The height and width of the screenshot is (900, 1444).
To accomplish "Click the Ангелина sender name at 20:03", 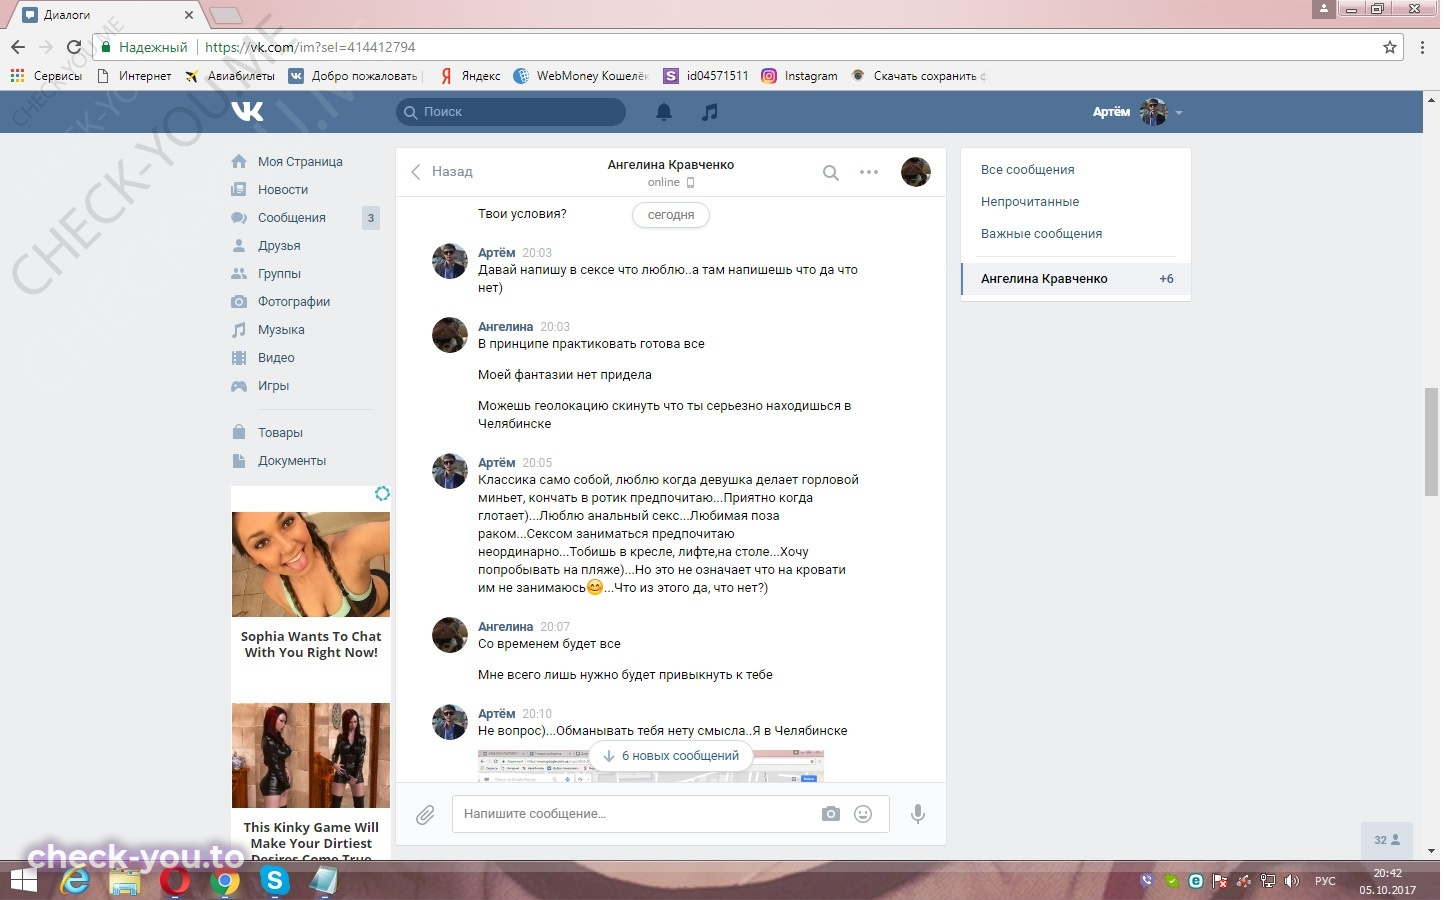I will pyautogui.click(x=505, y=327).
